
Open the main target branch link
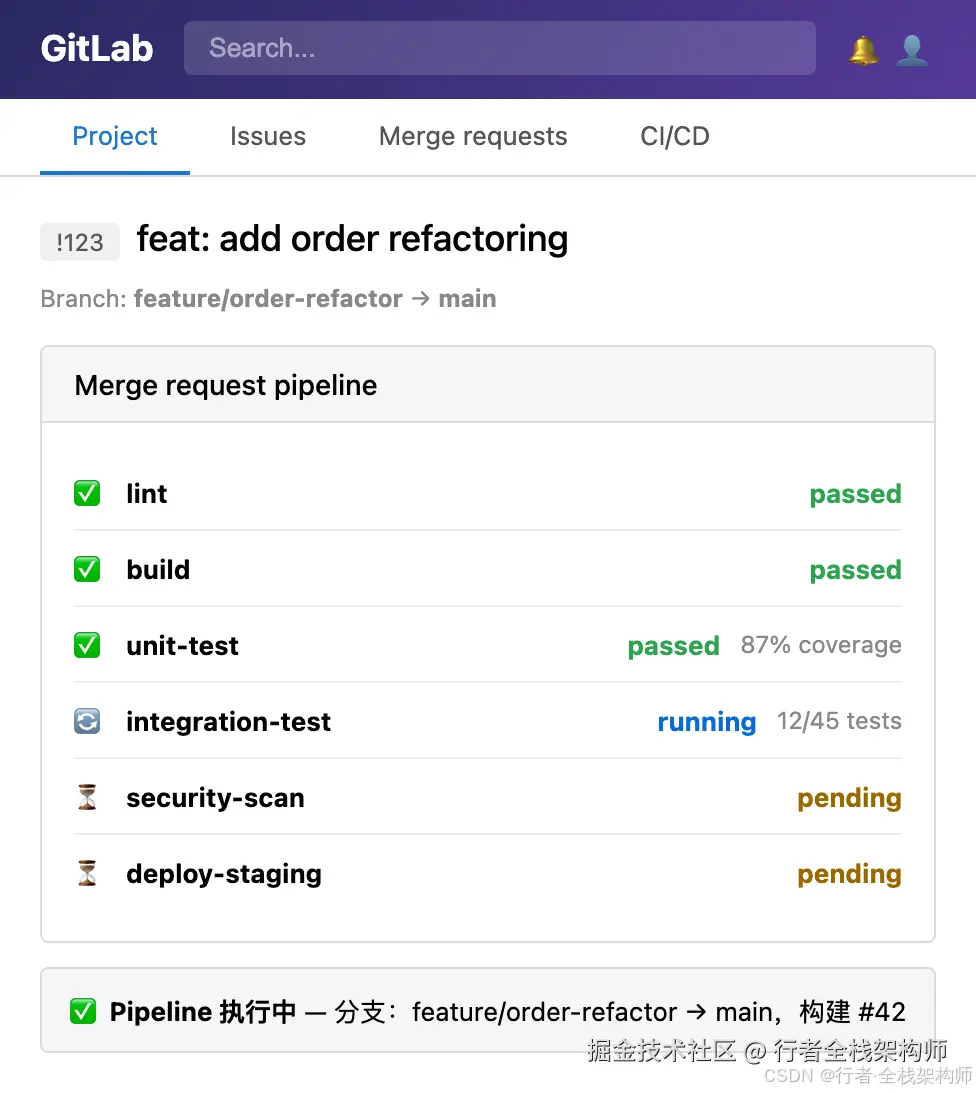point(467,298)
